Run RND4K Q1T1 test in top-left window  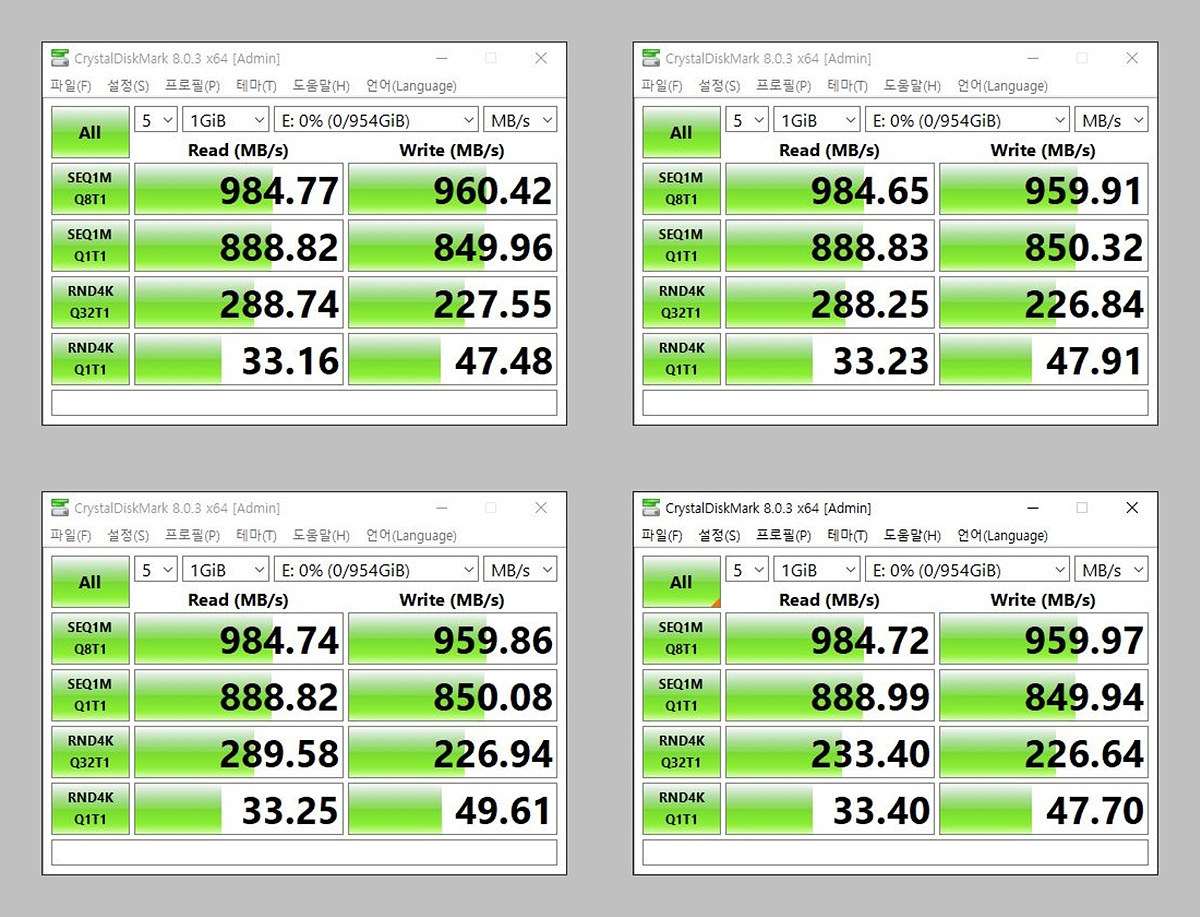tap(90, 359)
